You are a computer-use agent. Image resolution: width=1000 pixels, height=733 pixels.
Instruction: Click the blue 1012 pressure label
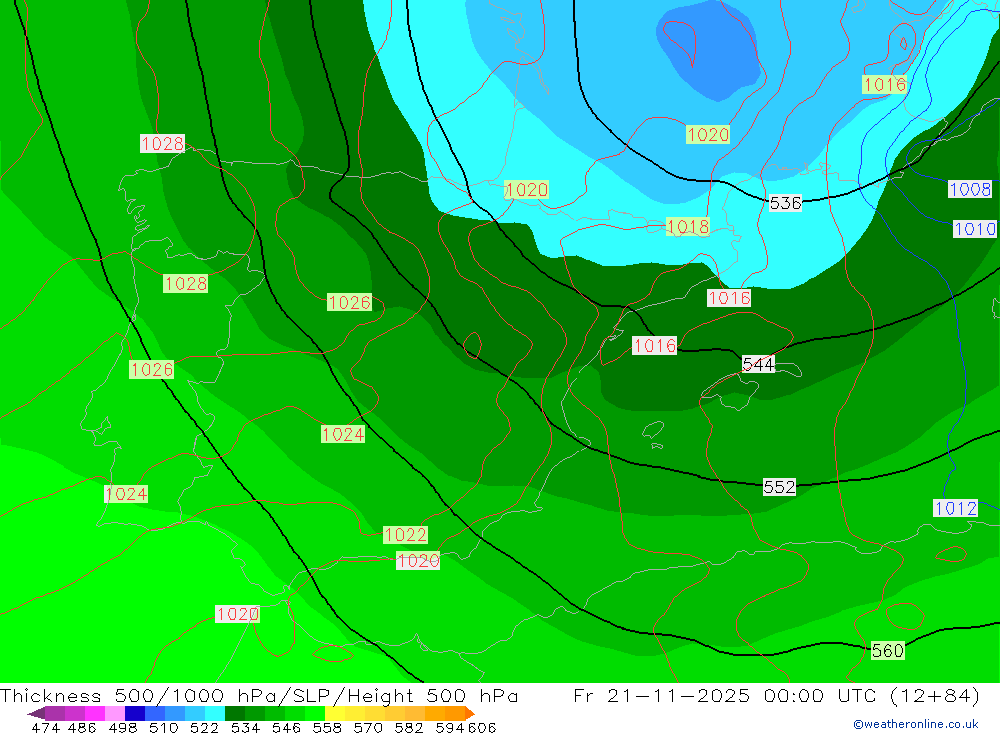point(955,508)
